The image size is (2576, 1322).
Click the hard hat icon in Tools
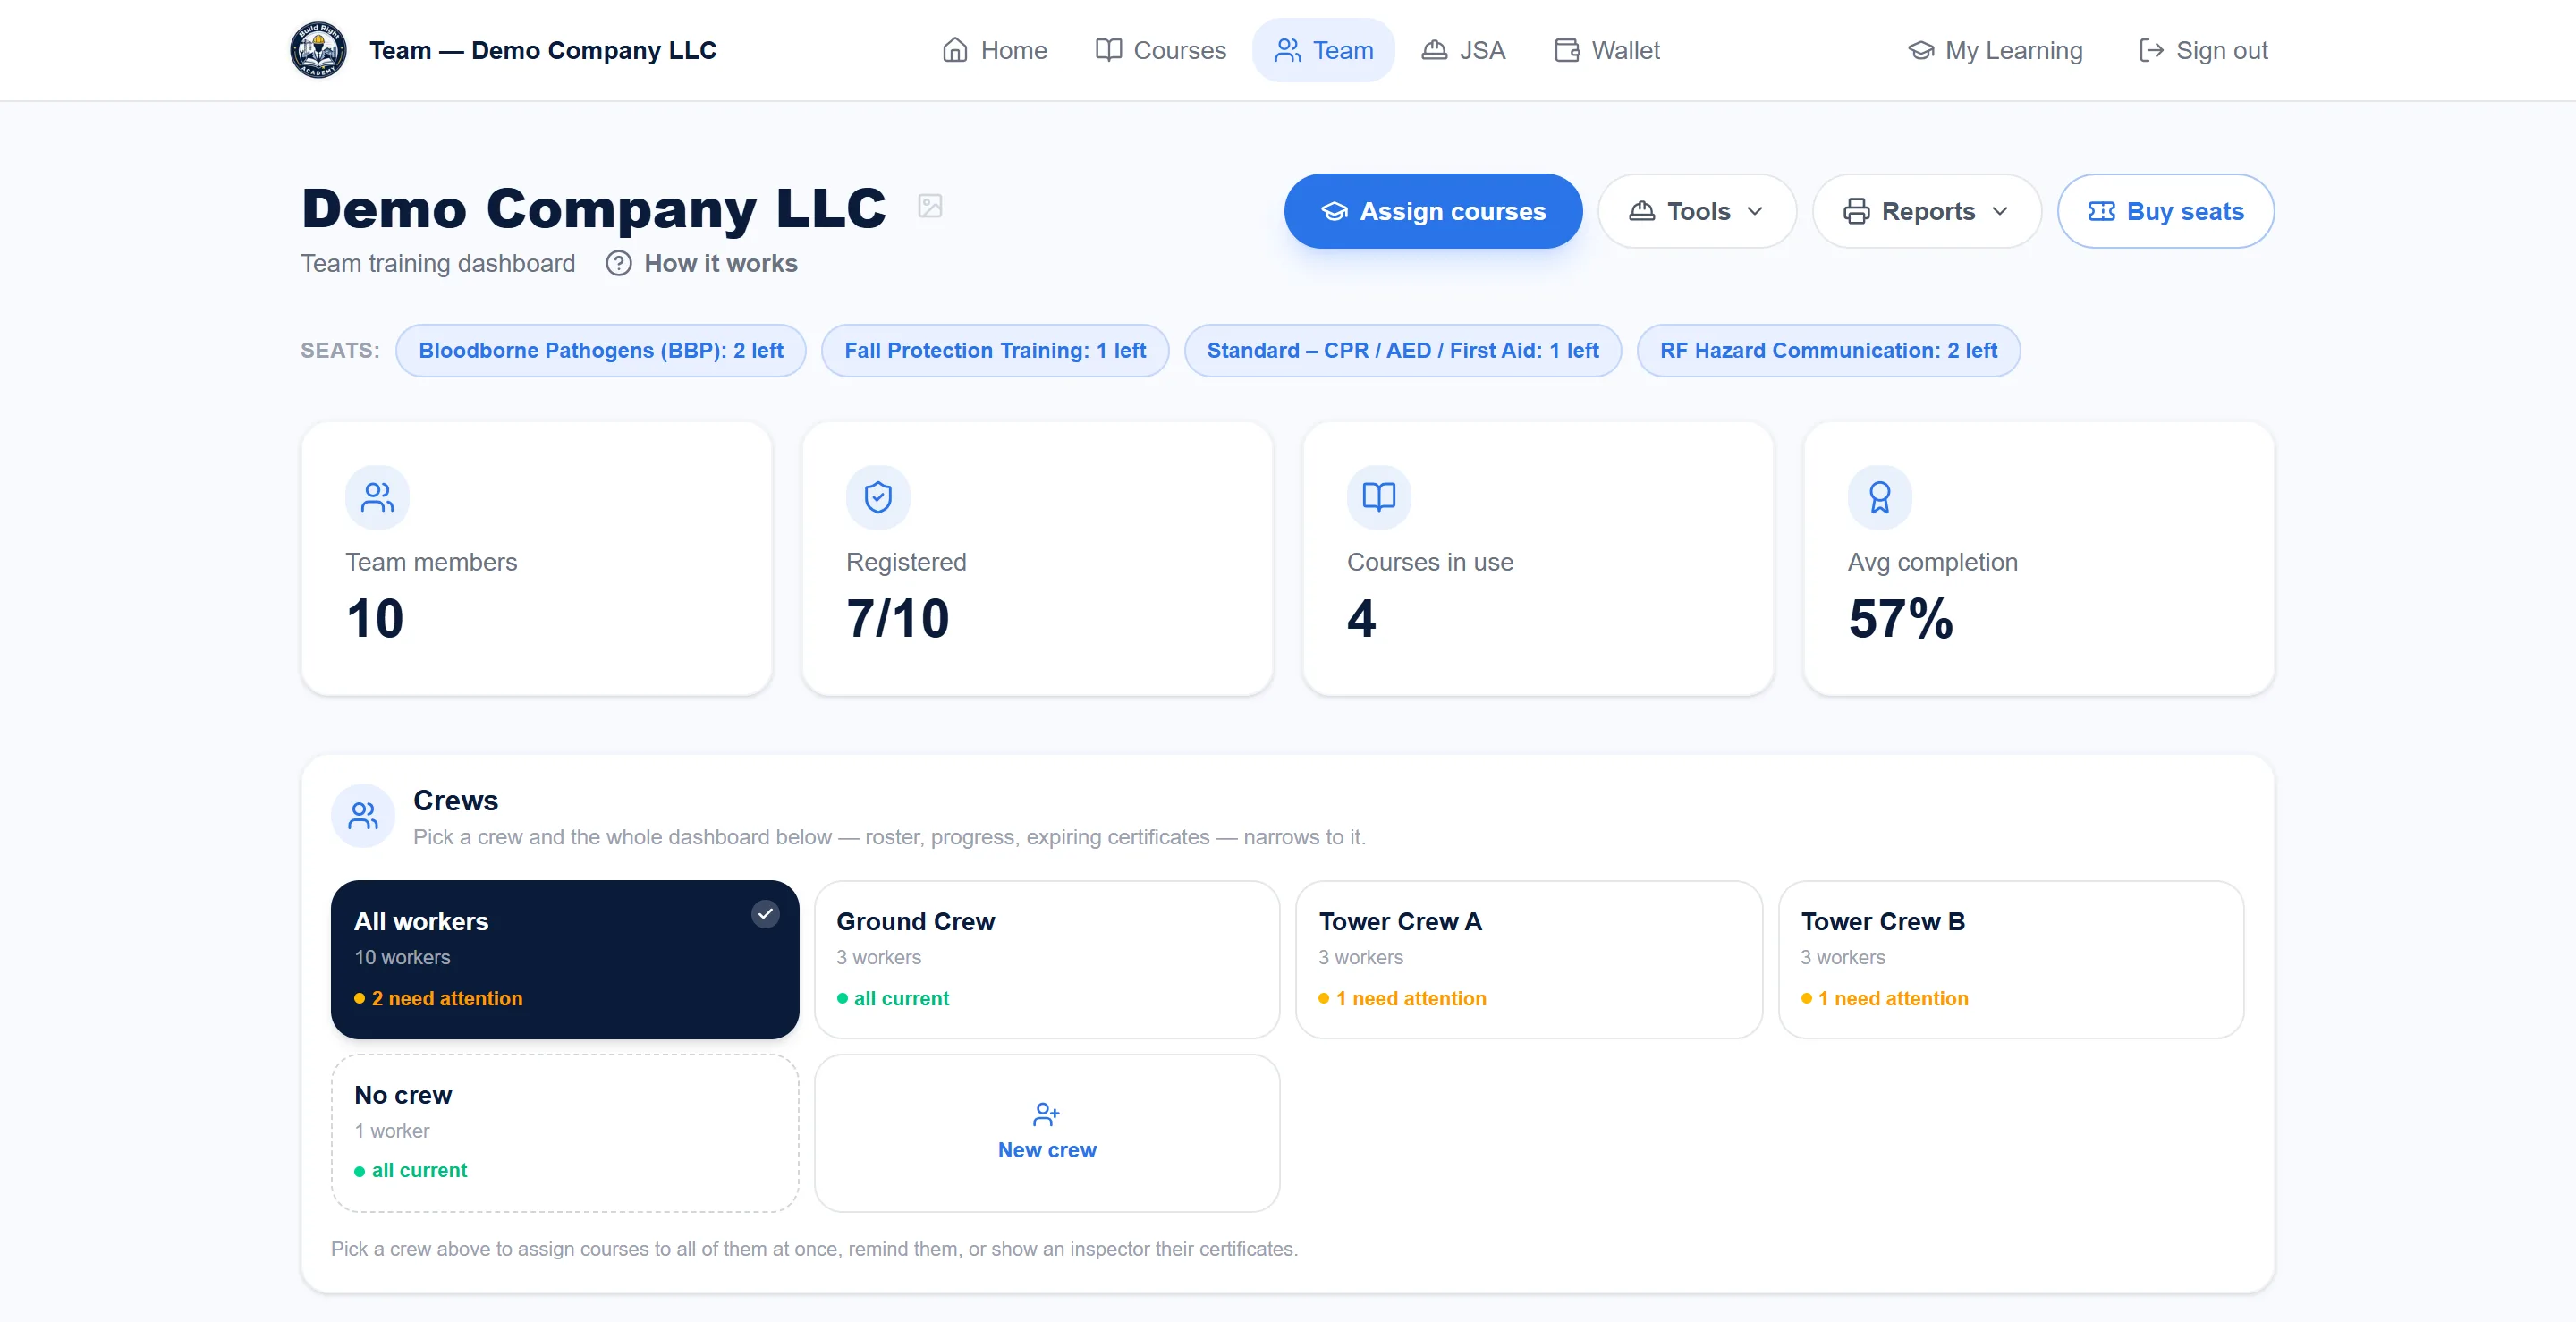[1641, 211]
